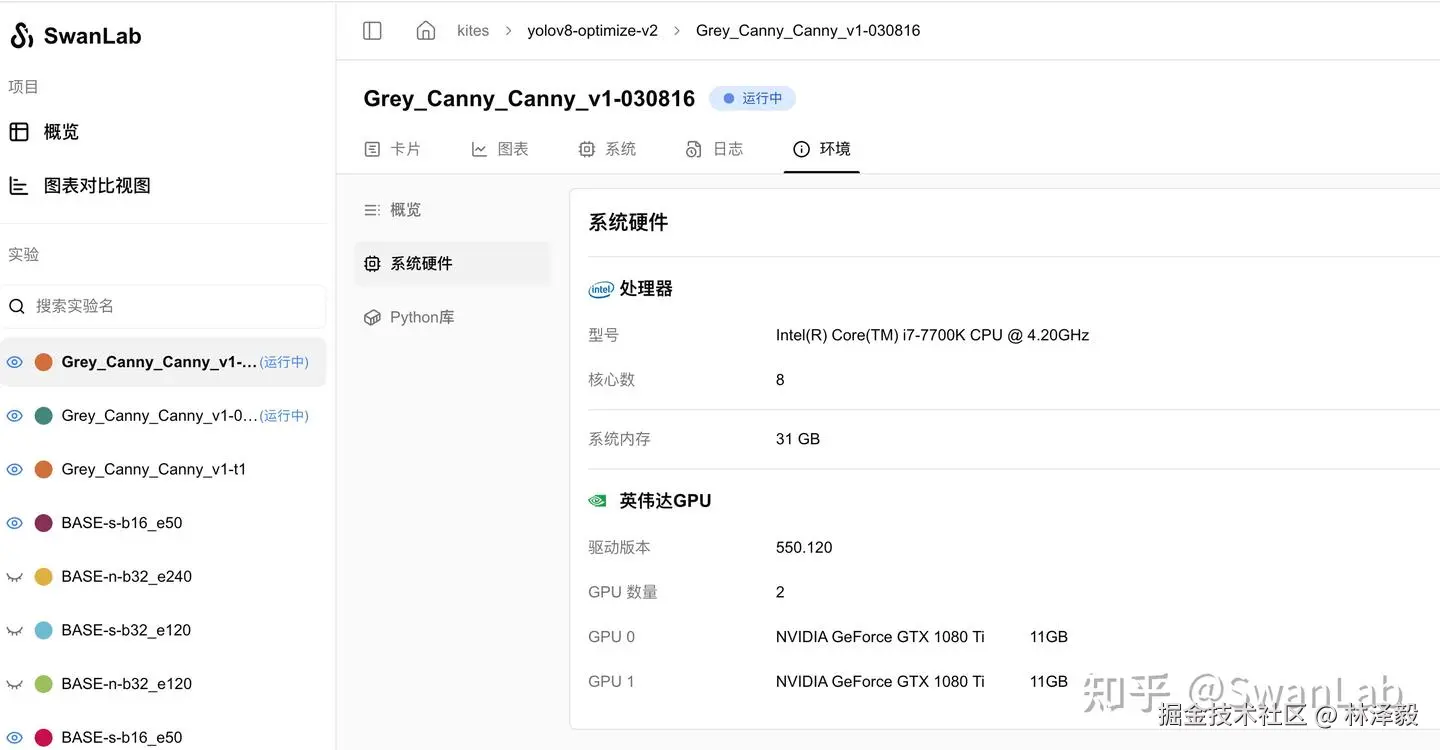Click the Grey_Canny_Canny_v1-030816 breadcrumb
The width and height of the screenshot is (1440, 750).
[808, 31]
